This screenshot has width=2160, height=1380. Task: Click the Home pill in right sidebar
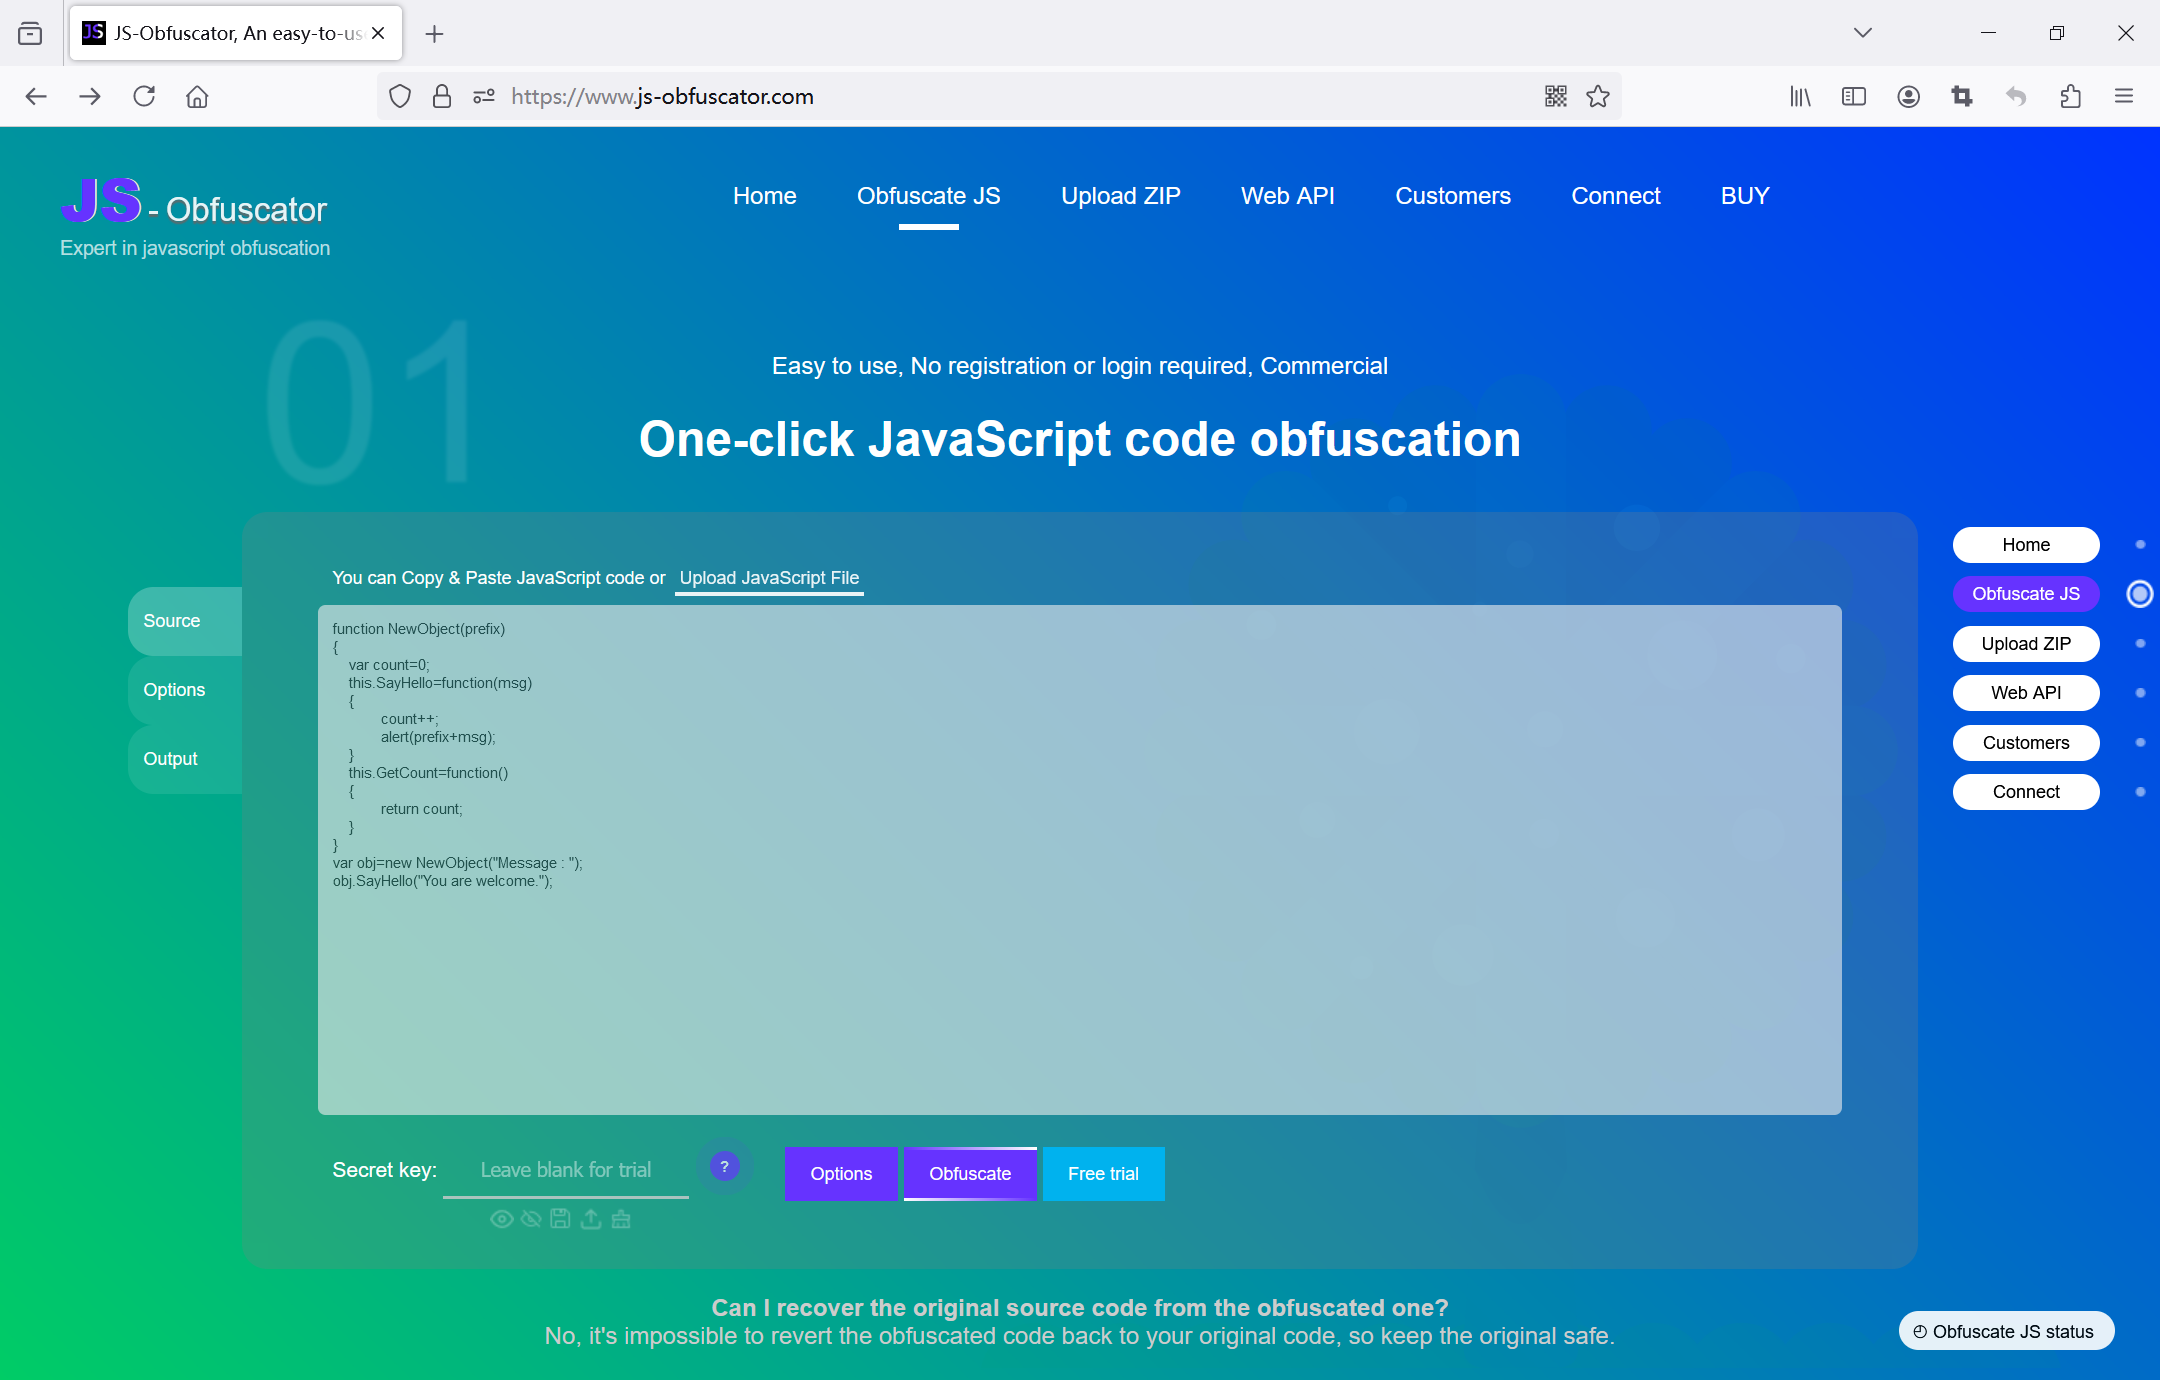tap(2026, 545)
